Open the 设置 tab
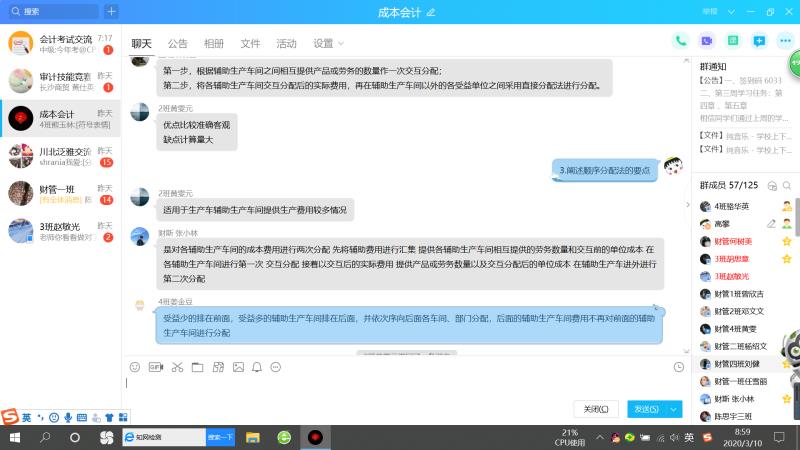Image resolution: width=800 pixels, height=450 pixels. [x=323, y=43]
